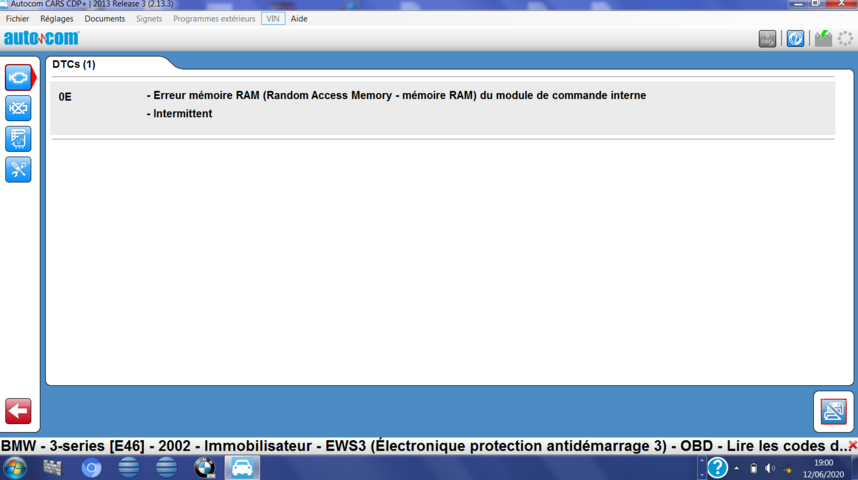The image size is (858, 480).
Task: Close the red X in the vehicle status bar
Action: (x=853, y=446)
